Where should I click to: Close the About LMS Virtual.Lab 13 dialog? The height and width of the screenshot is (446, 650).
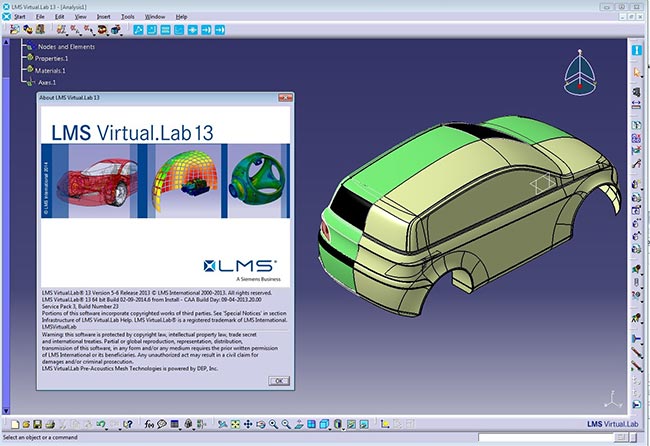click(x=286, y=97)
